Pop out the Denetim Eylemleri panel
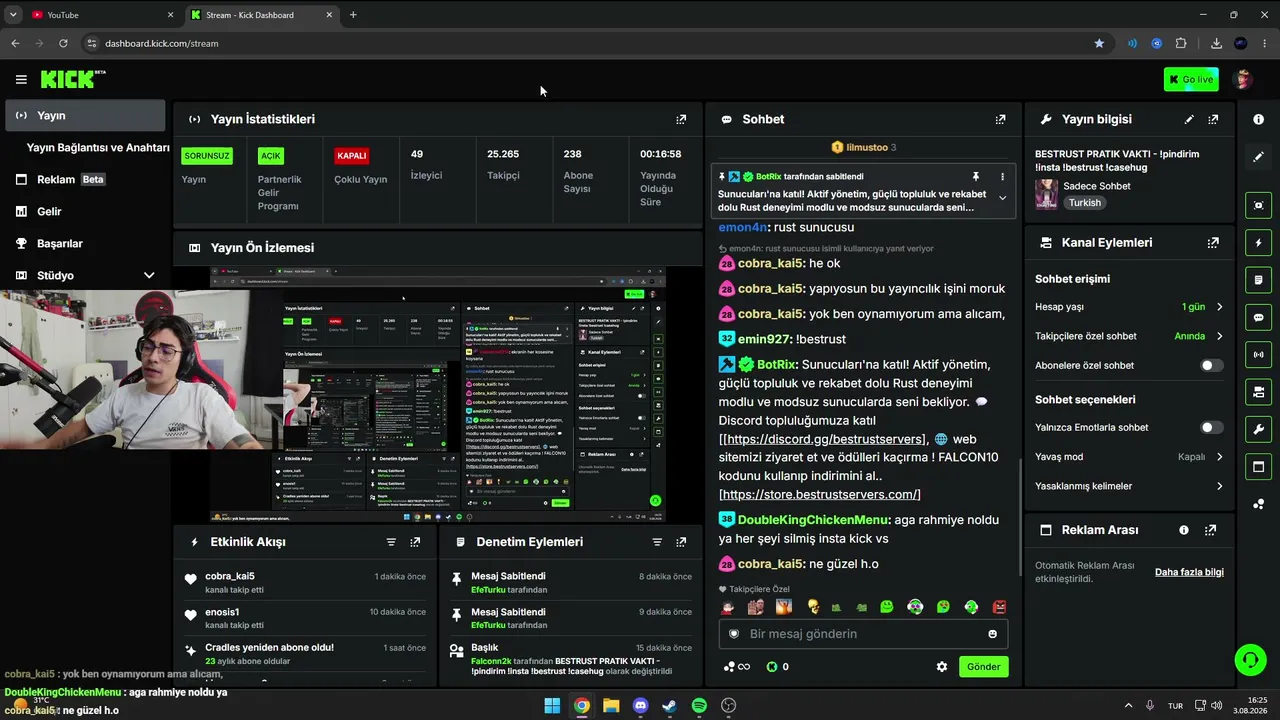1280x720 pixels. pos(681,542)
